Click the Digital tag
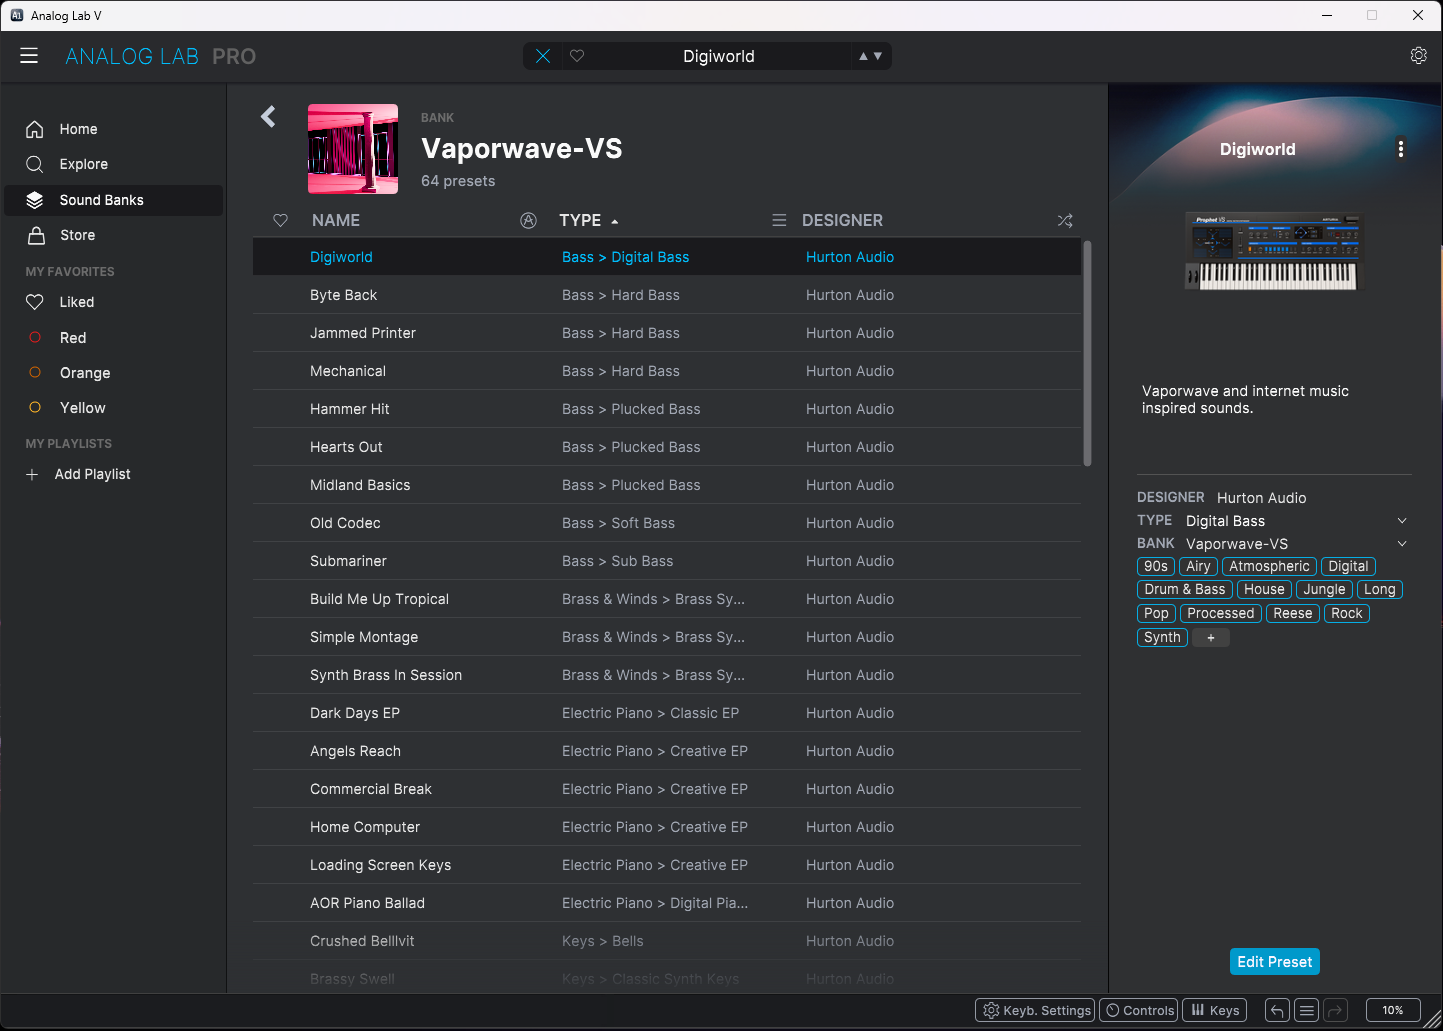Image resolution: width=1443 pixels, height=1031 pixels. [x=1348, y=566]
